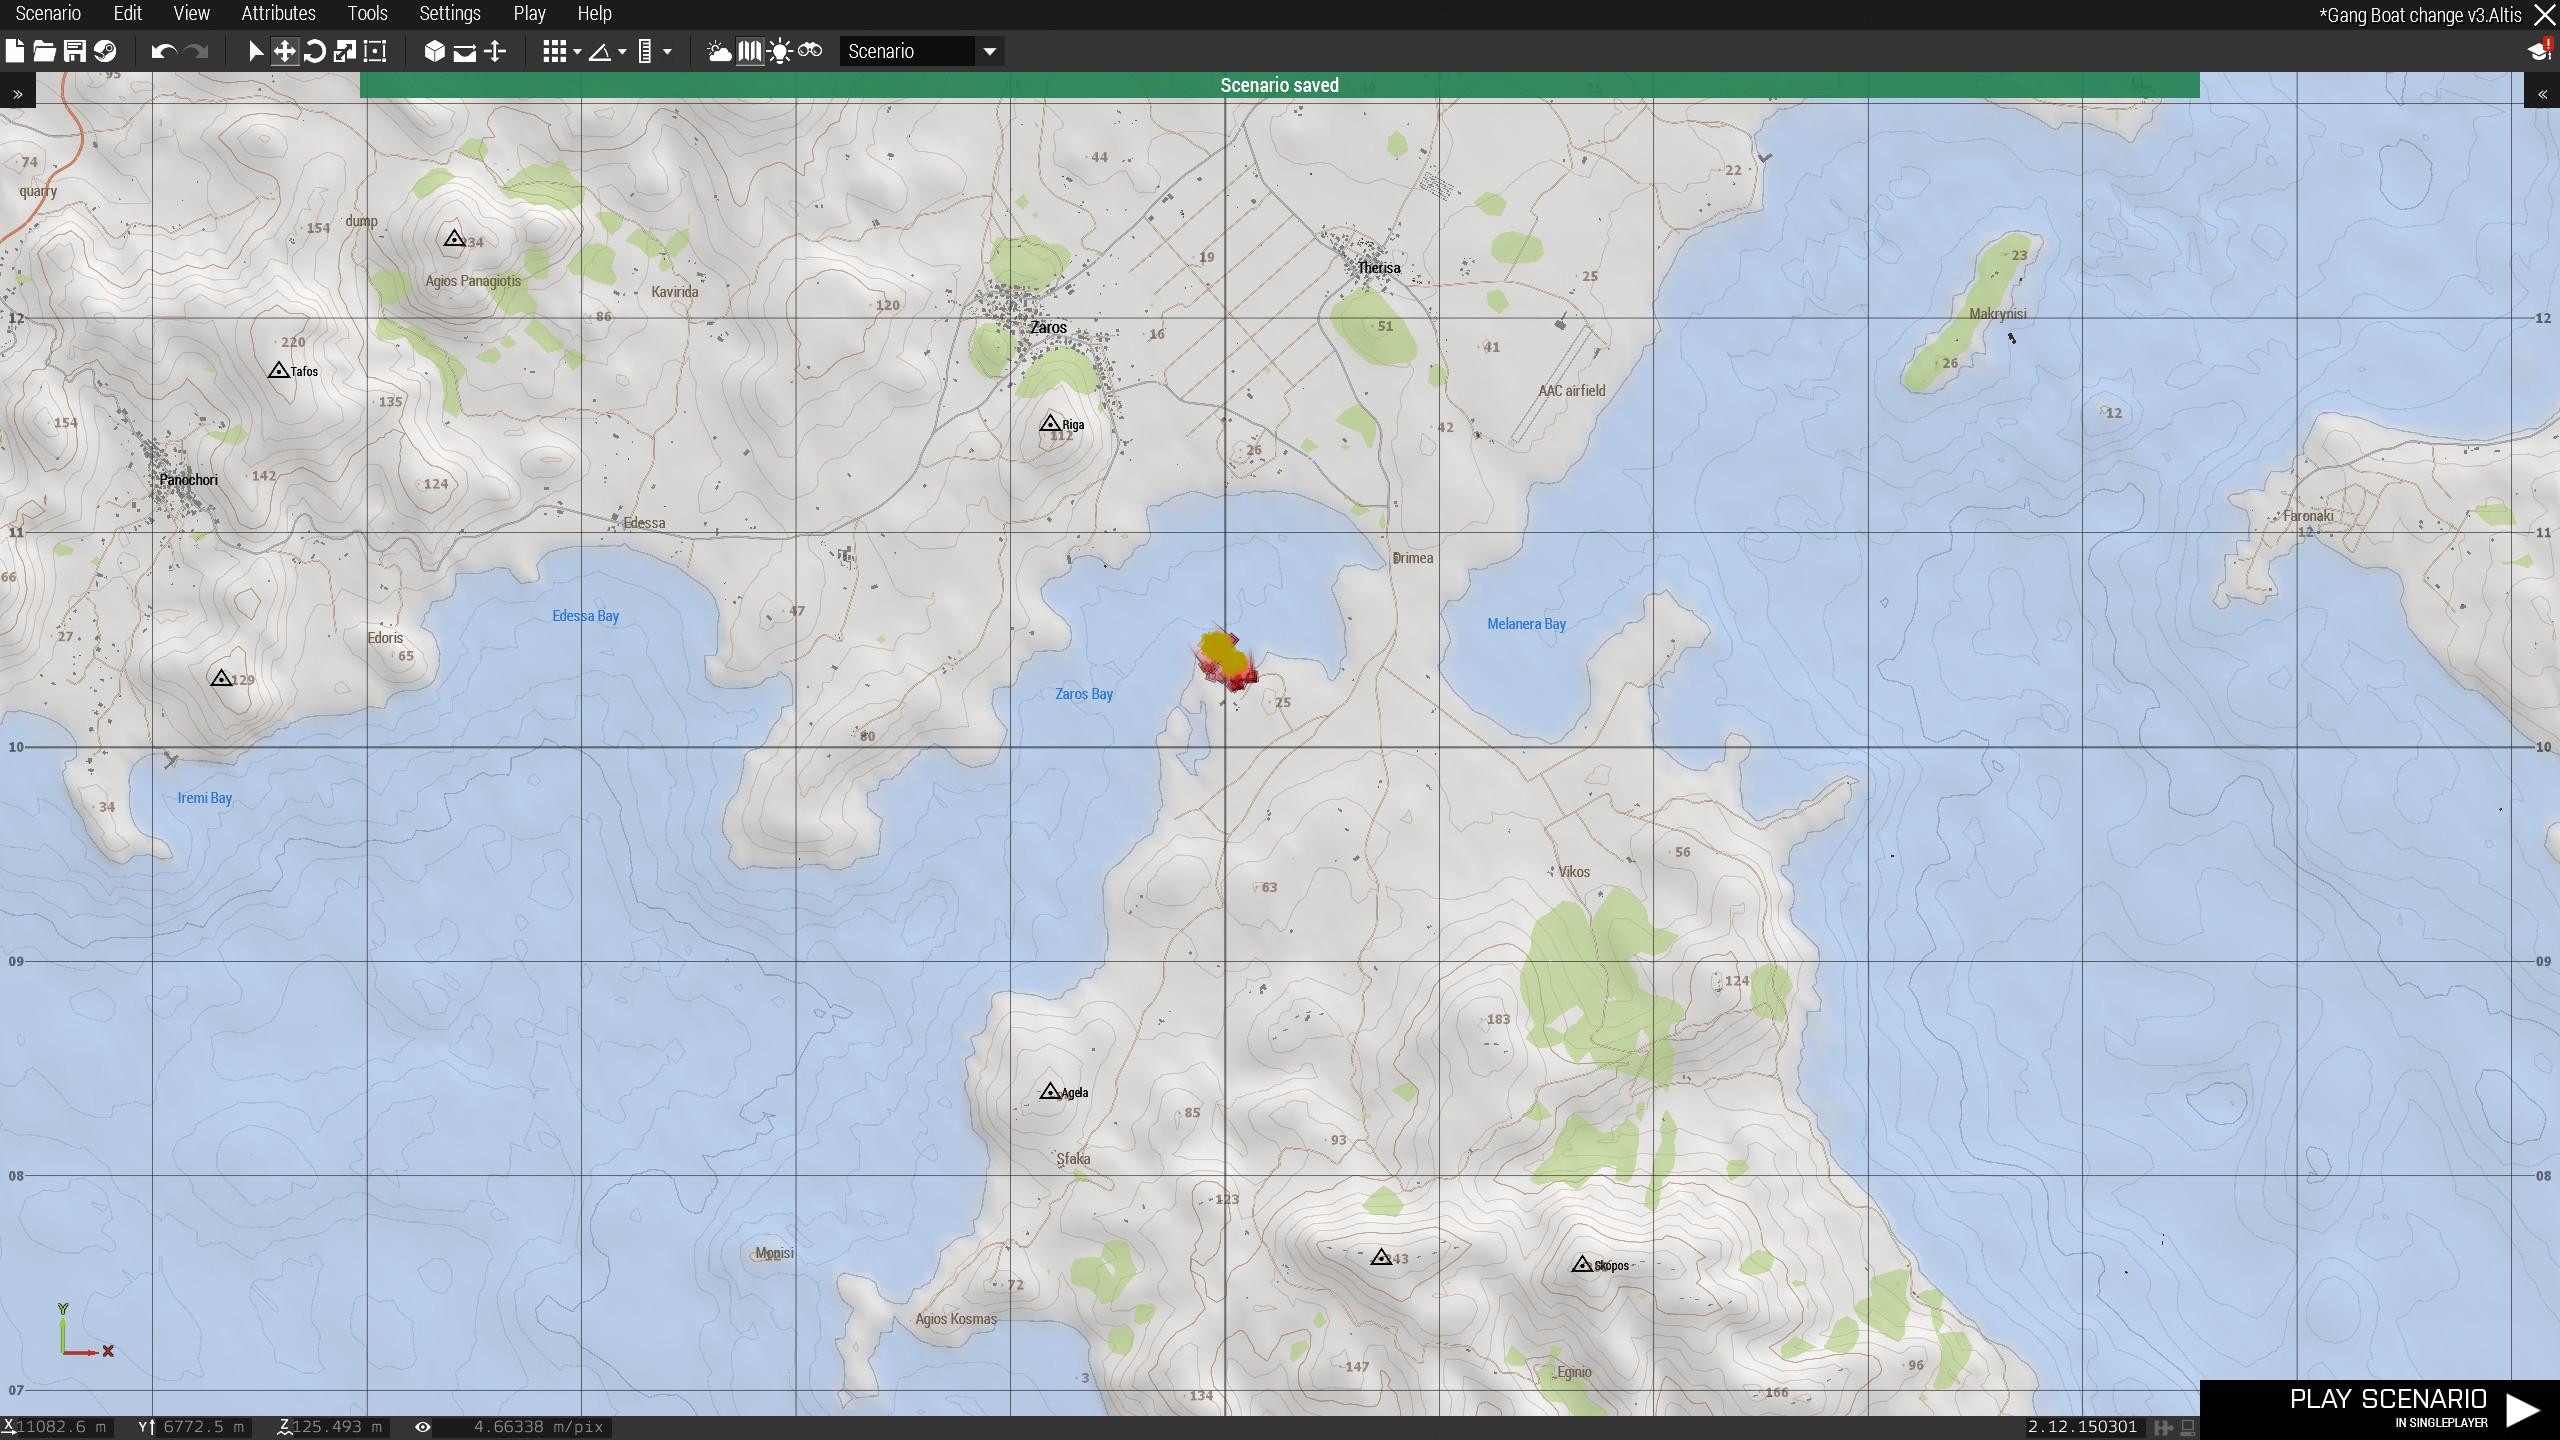Click the Edessa Bay label

pos(585,616)
